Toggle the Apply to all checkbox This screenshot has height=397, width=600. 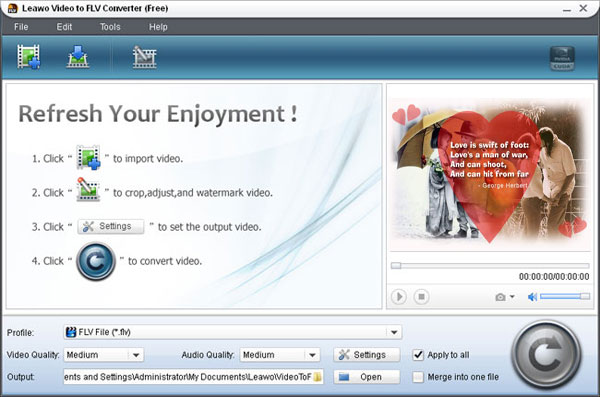tap(418, 355)
